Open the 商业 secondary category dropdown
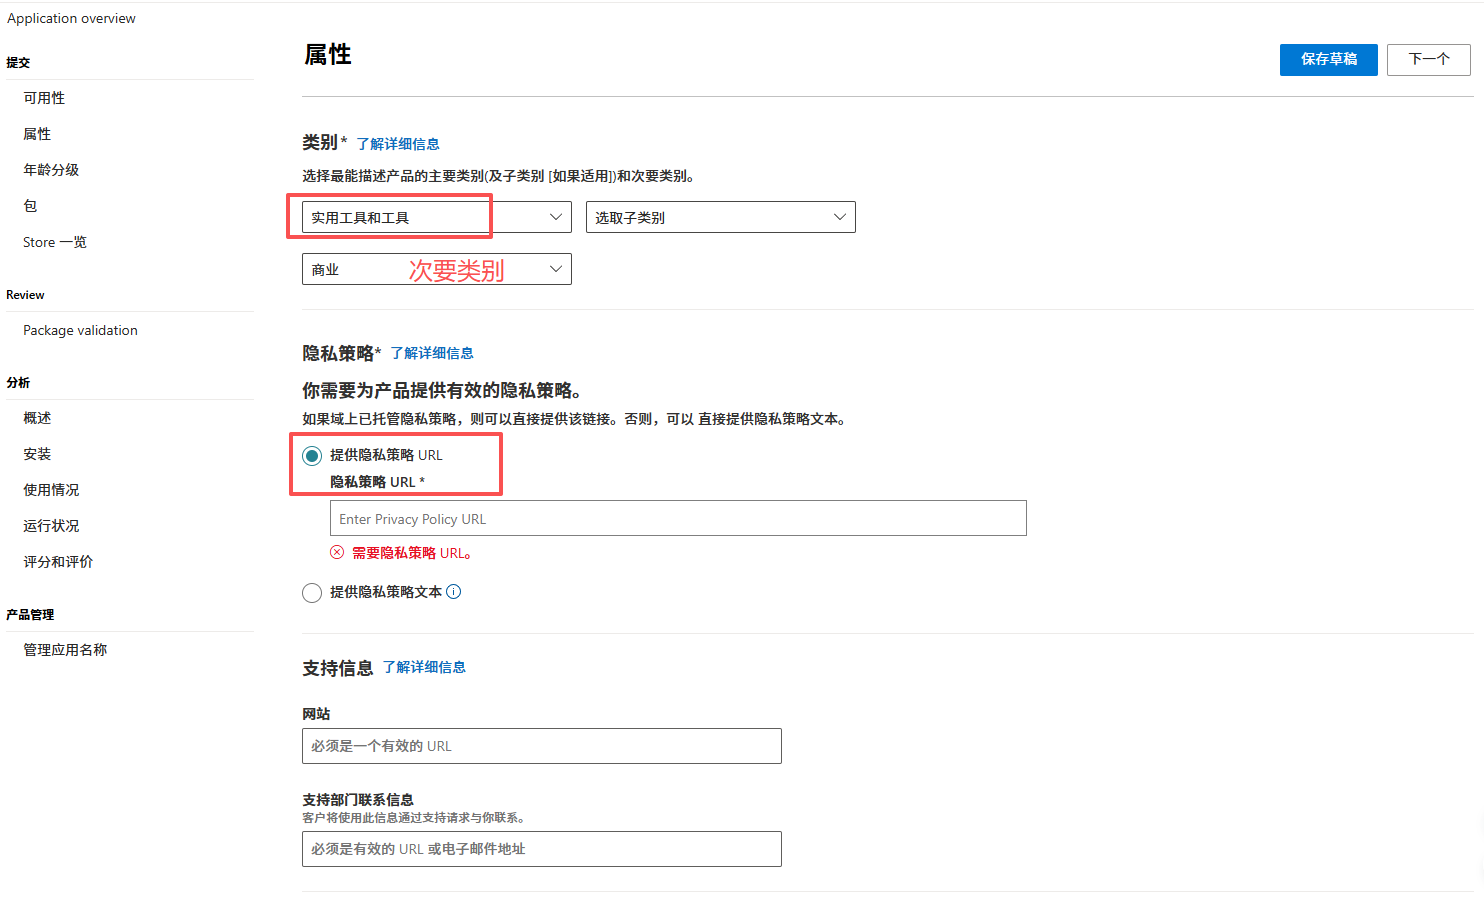Image resolution: width=1484 pixels, height=907 pixels. tap(436, 269)
